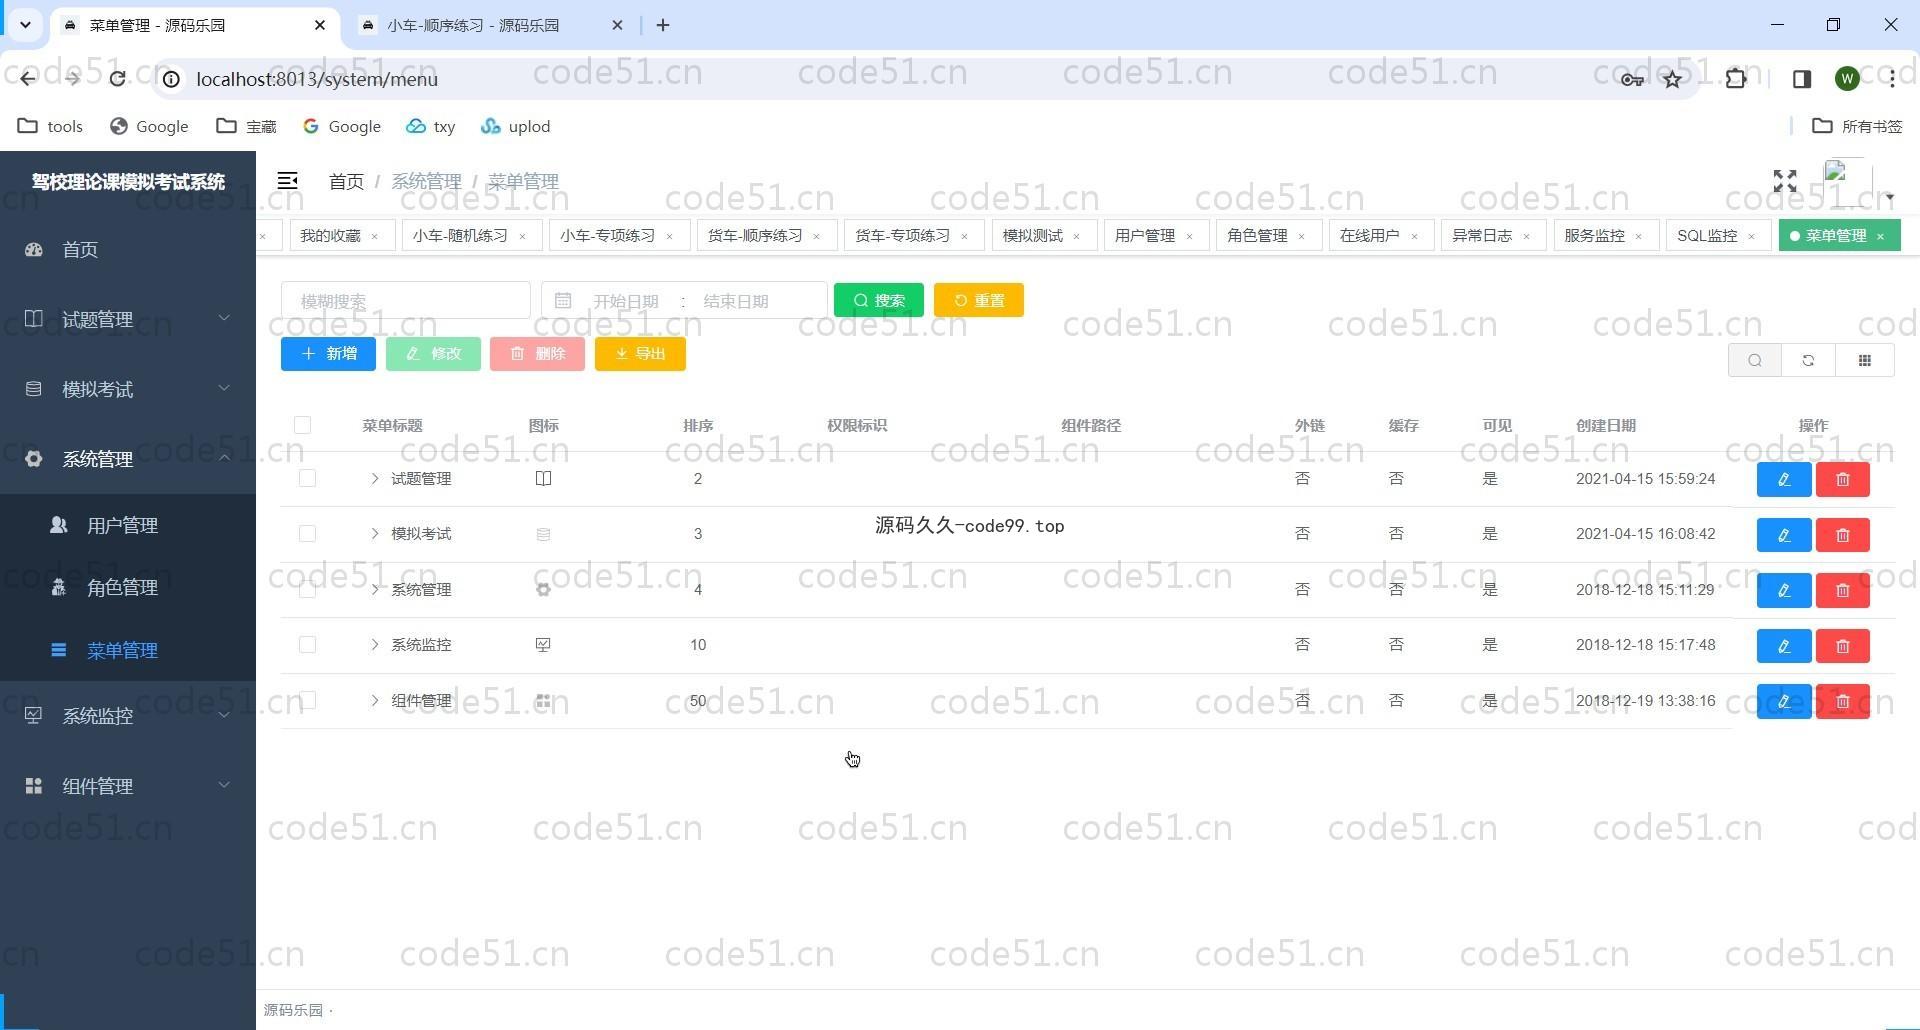The image size is (1920, 1030).
Task: Open column settings grid icon
Action: (x=1865, y=360)
